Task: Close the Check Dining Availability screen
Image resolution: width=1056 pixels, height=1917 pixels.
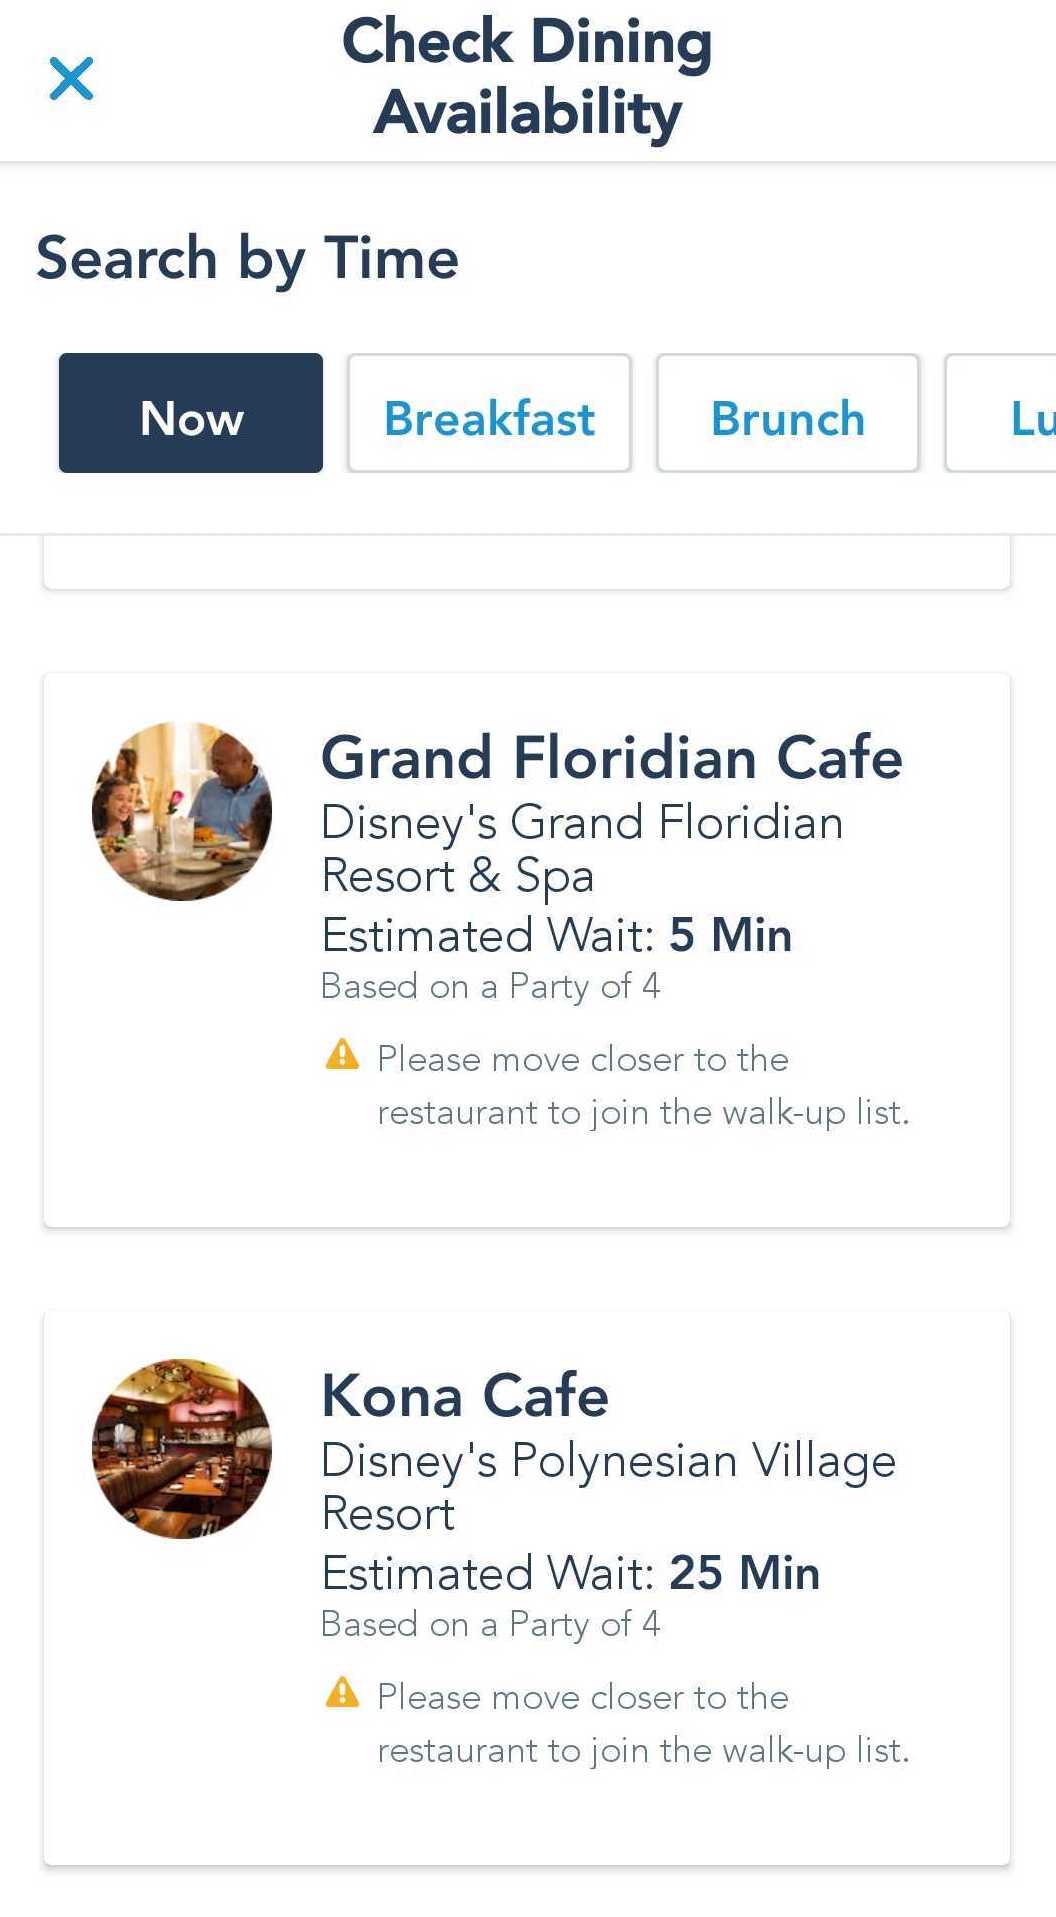Action: [71, 79]
